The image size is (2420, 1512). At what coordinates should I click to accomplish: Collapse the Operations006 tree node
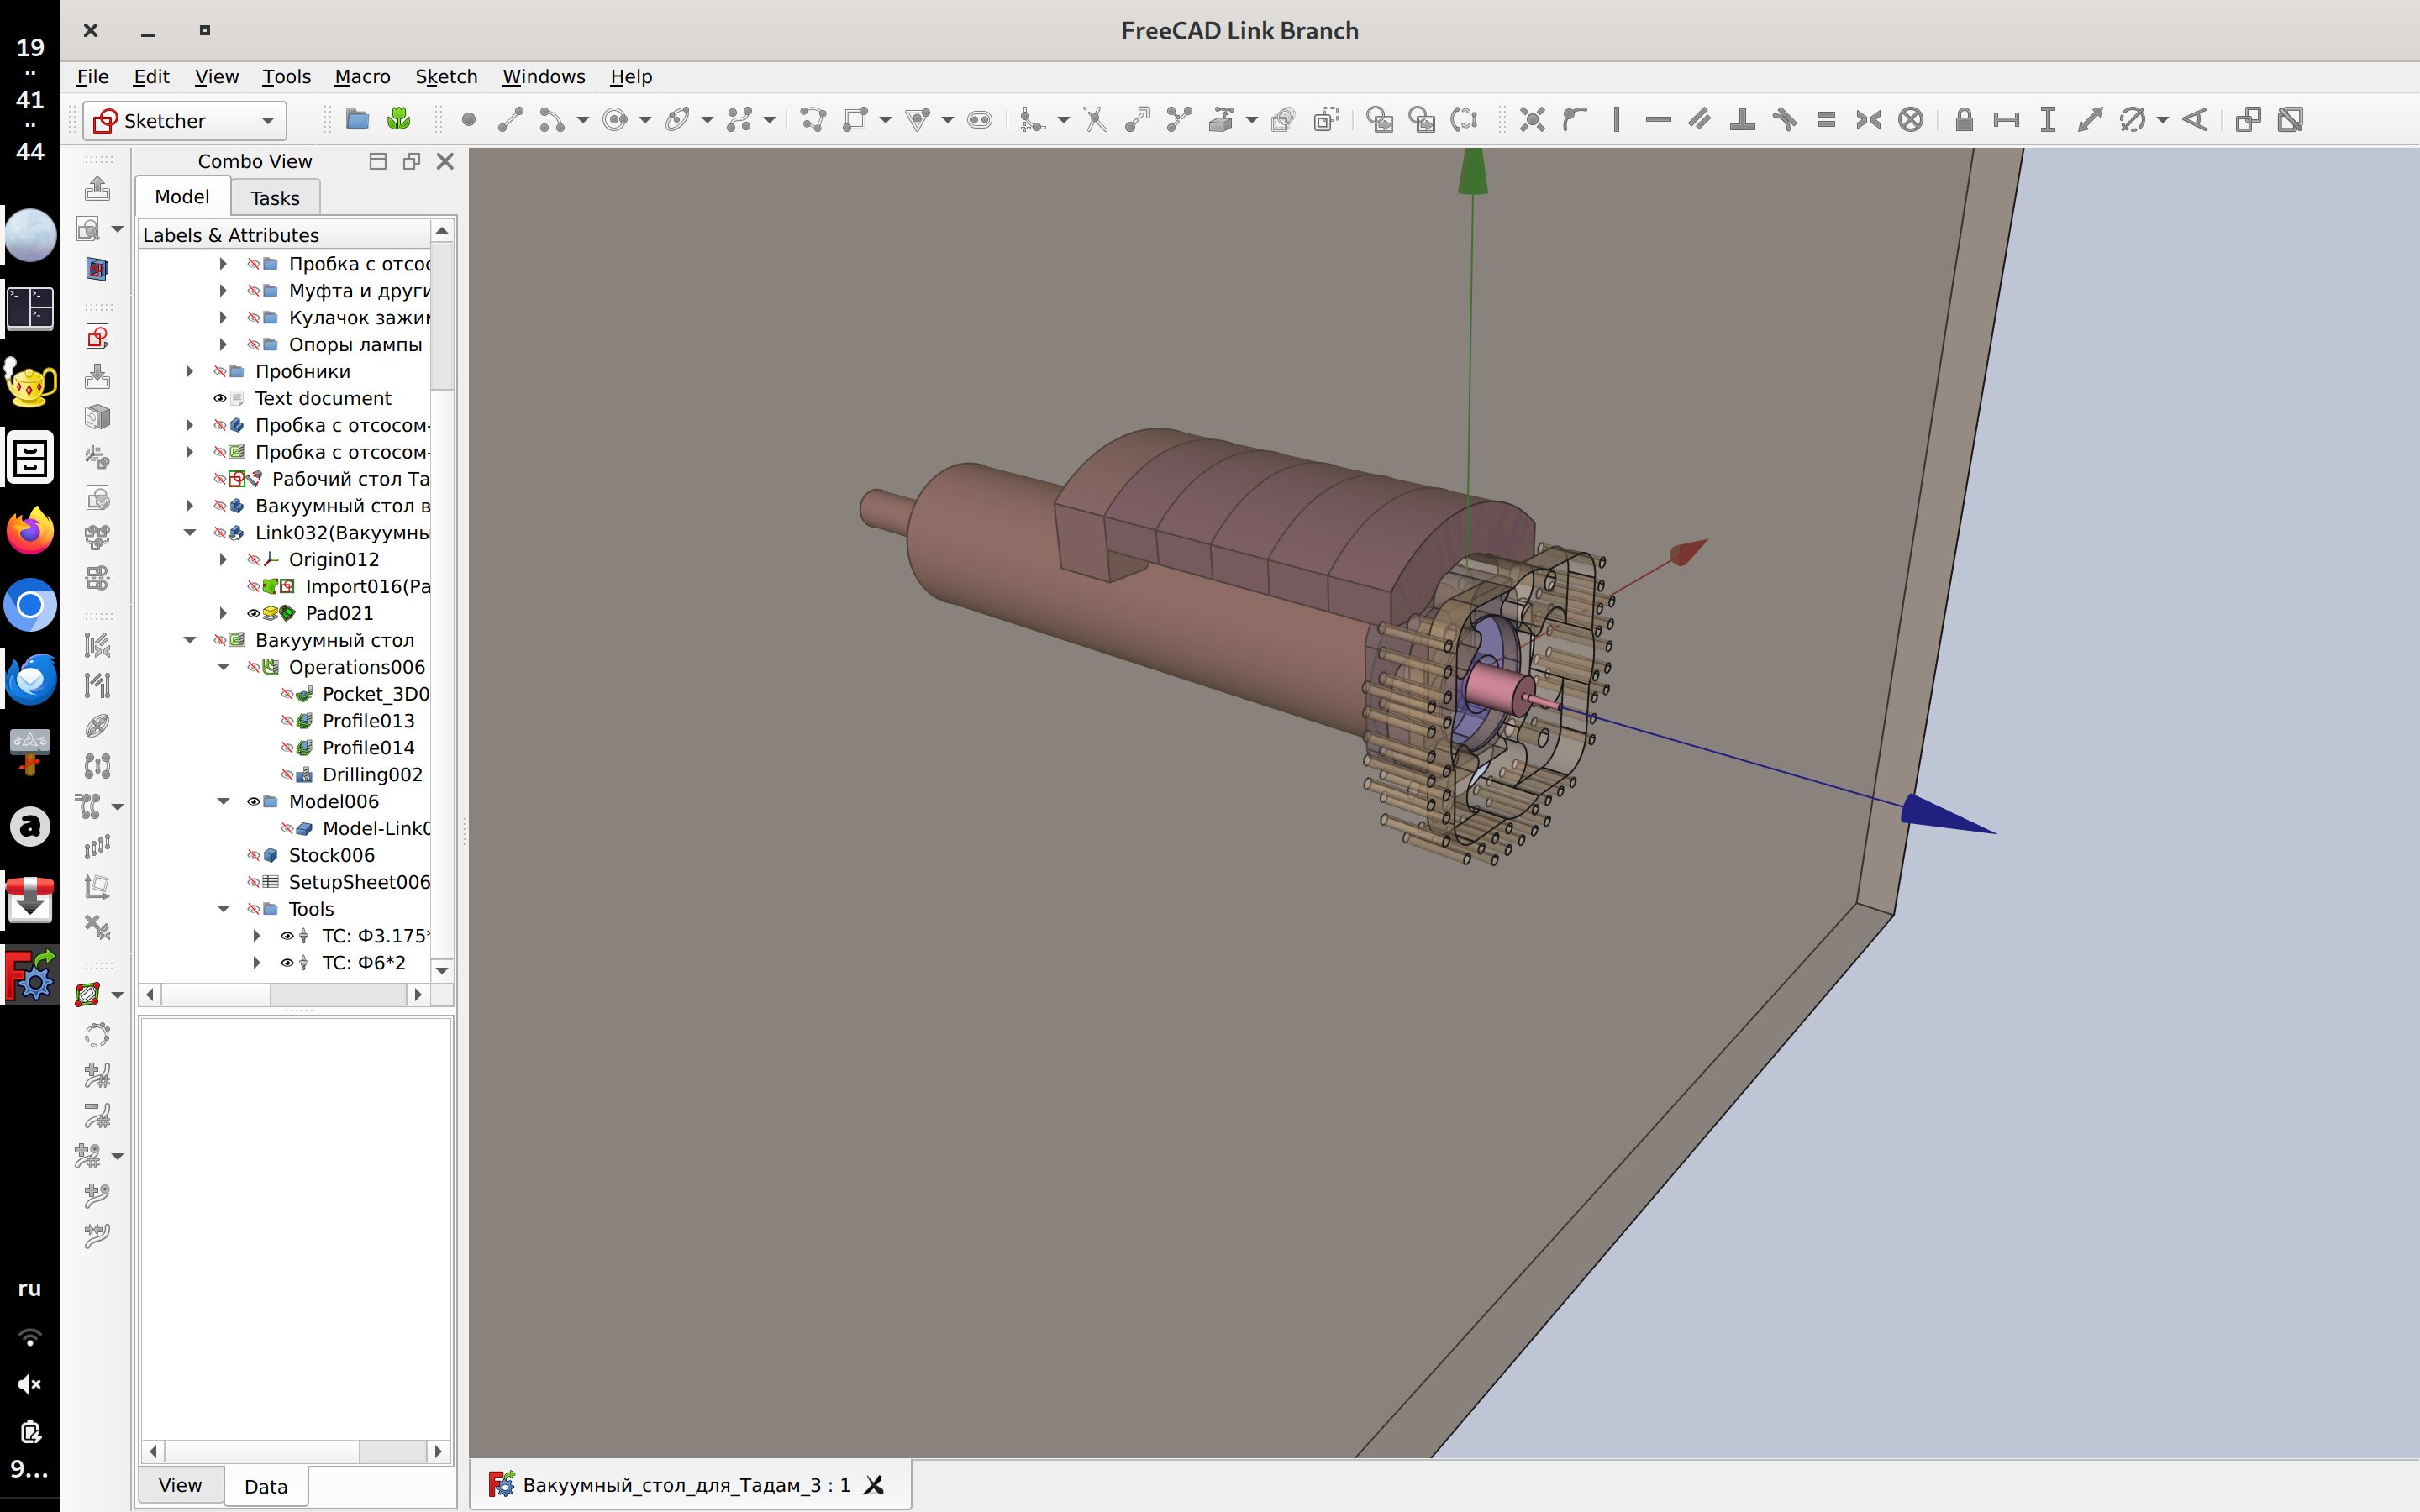pos(223,667)
